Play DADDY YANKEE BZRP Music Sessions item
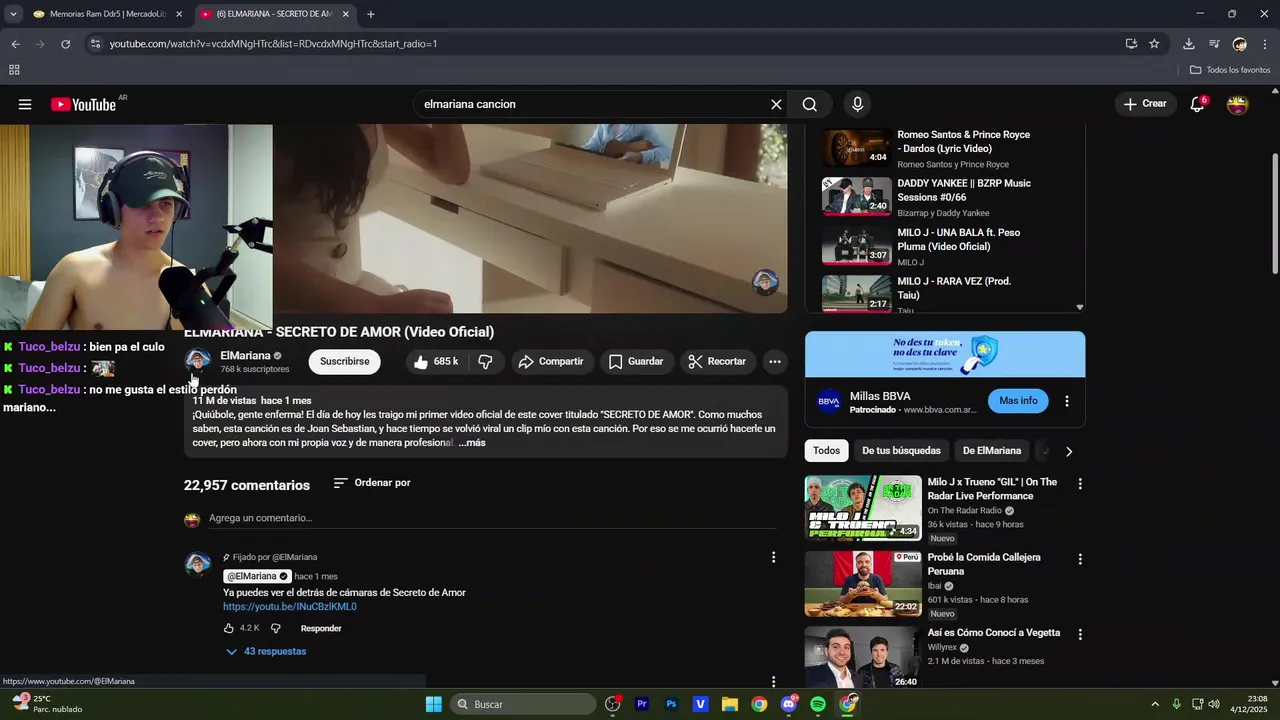Viewport: 1280px width, 720px height. click(x=945, y=197)
